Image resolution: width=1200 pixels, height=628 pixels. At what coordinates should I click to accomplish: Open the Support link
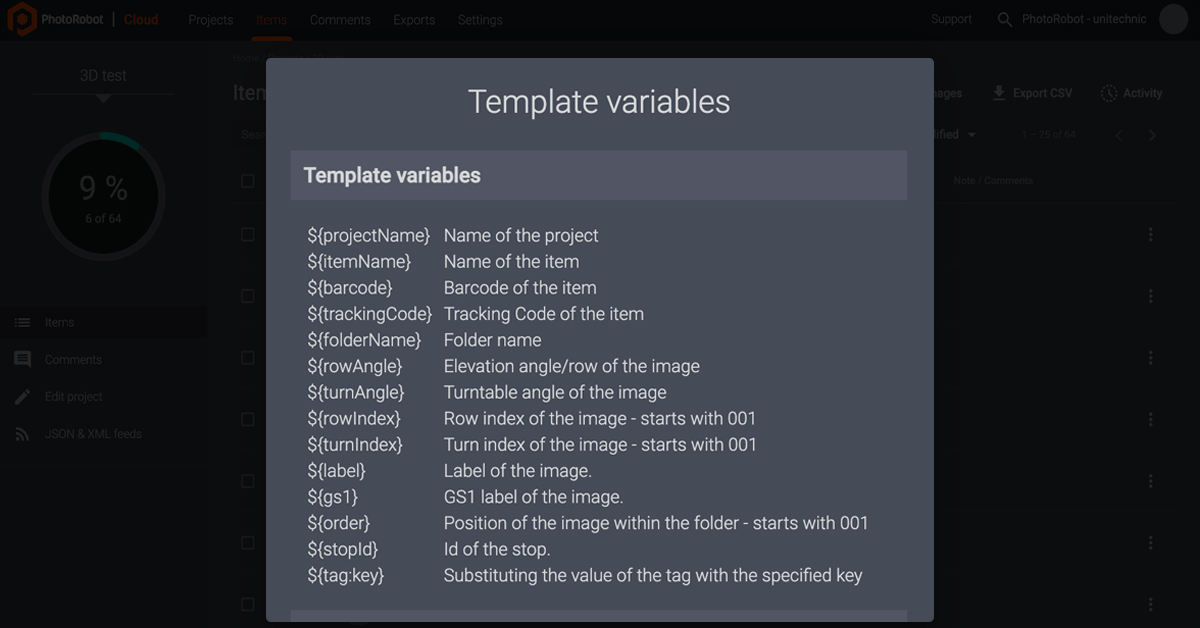tap(951, 20)
